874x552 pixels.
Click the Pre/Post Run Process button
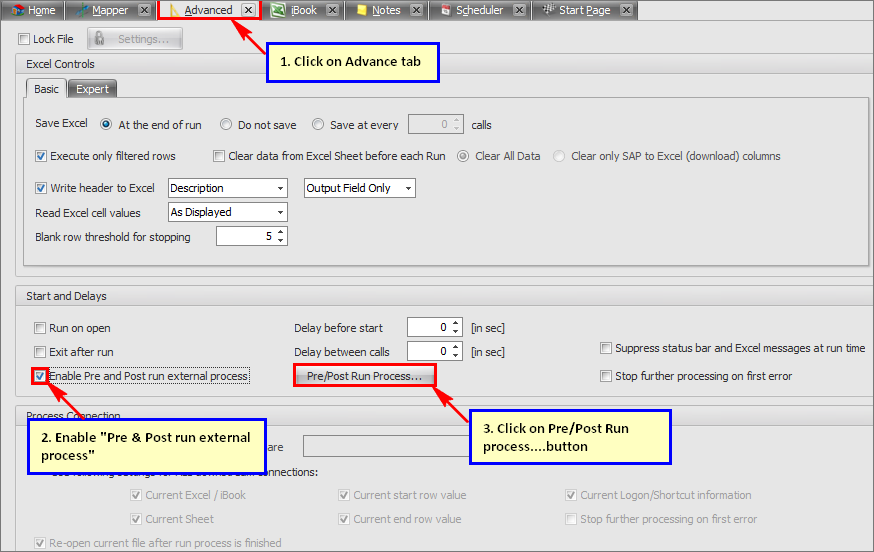point(364,376)
